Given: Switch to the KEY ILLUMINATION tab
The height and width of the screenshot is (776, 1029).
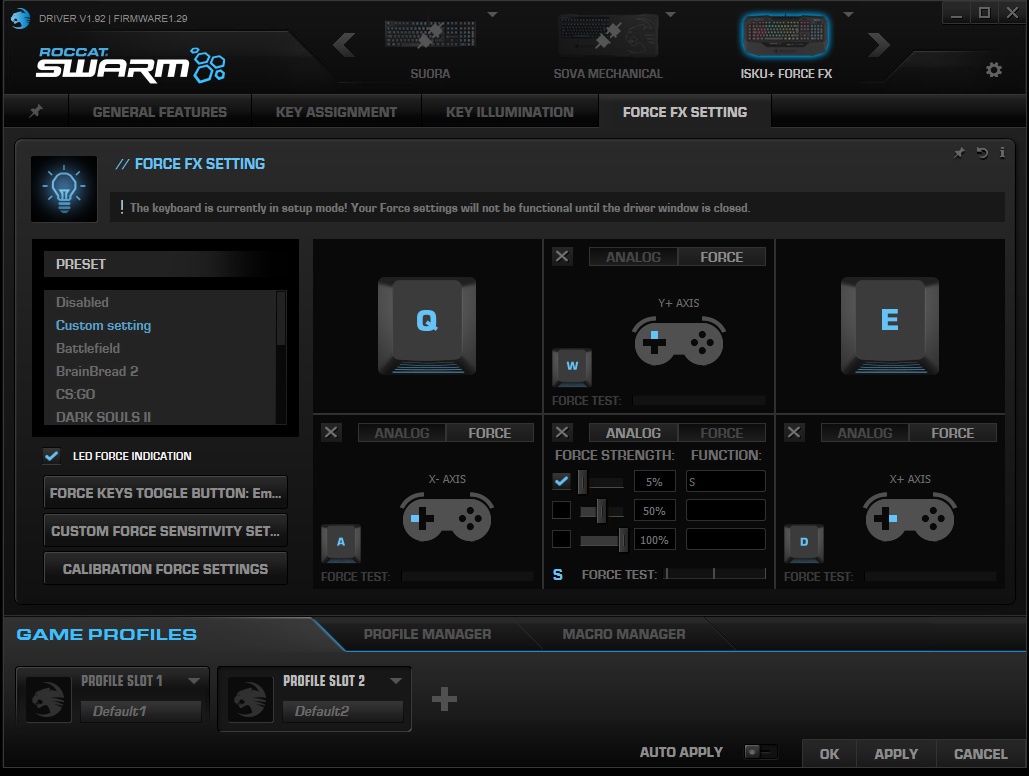Looking at the screenshot, I should click(x=509, y=112).
